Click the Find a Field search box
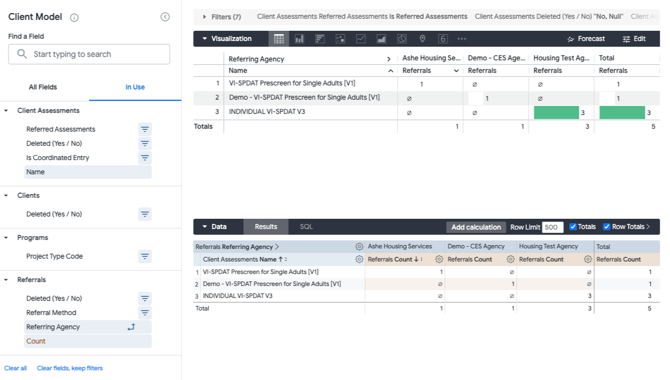This screenshot has width=670, height=380. click(x=89, y=54)
